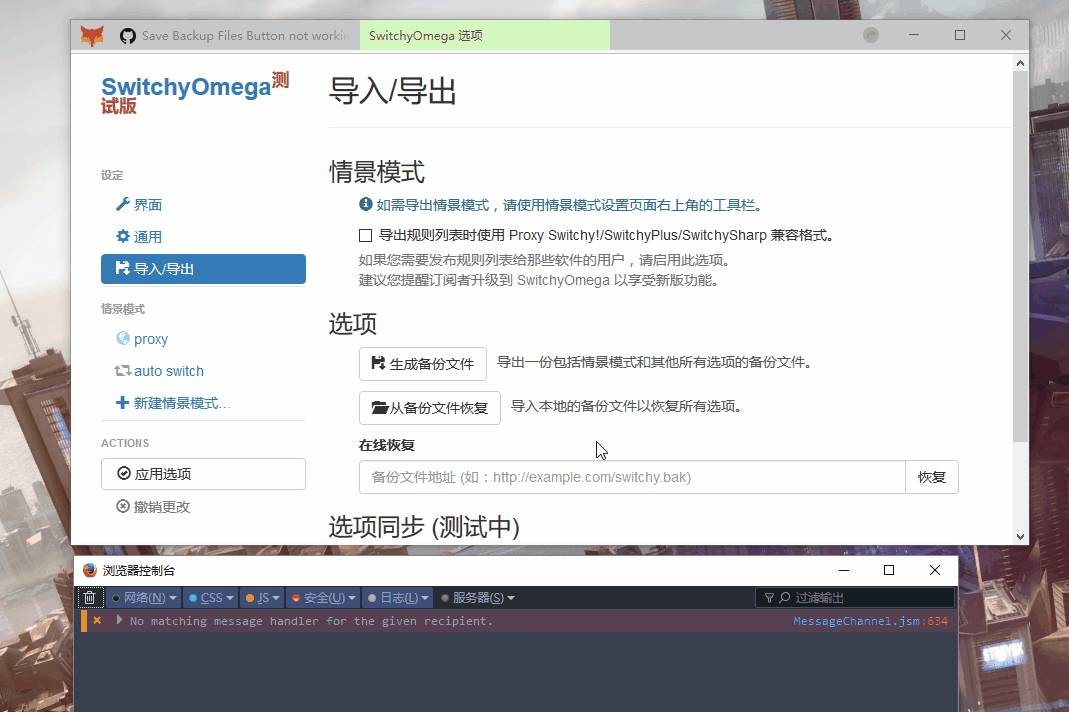Click the globe icon beside proxy
The image size is (1069, 712).
coord(123,338)
